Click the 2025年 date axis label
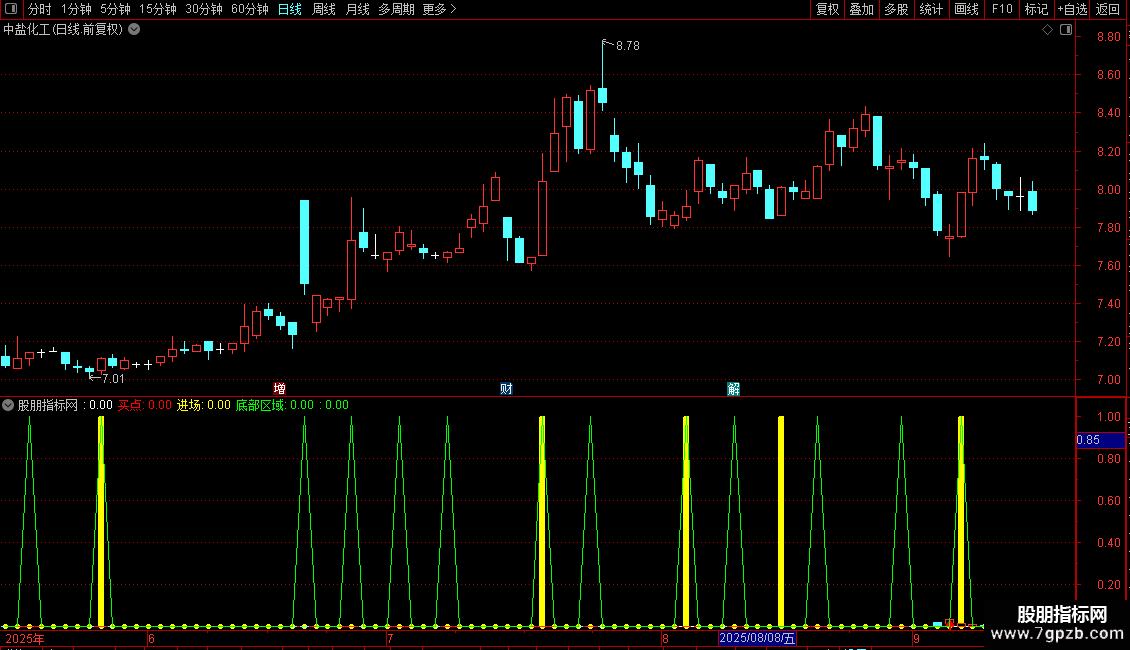 [x=25, y=638]
